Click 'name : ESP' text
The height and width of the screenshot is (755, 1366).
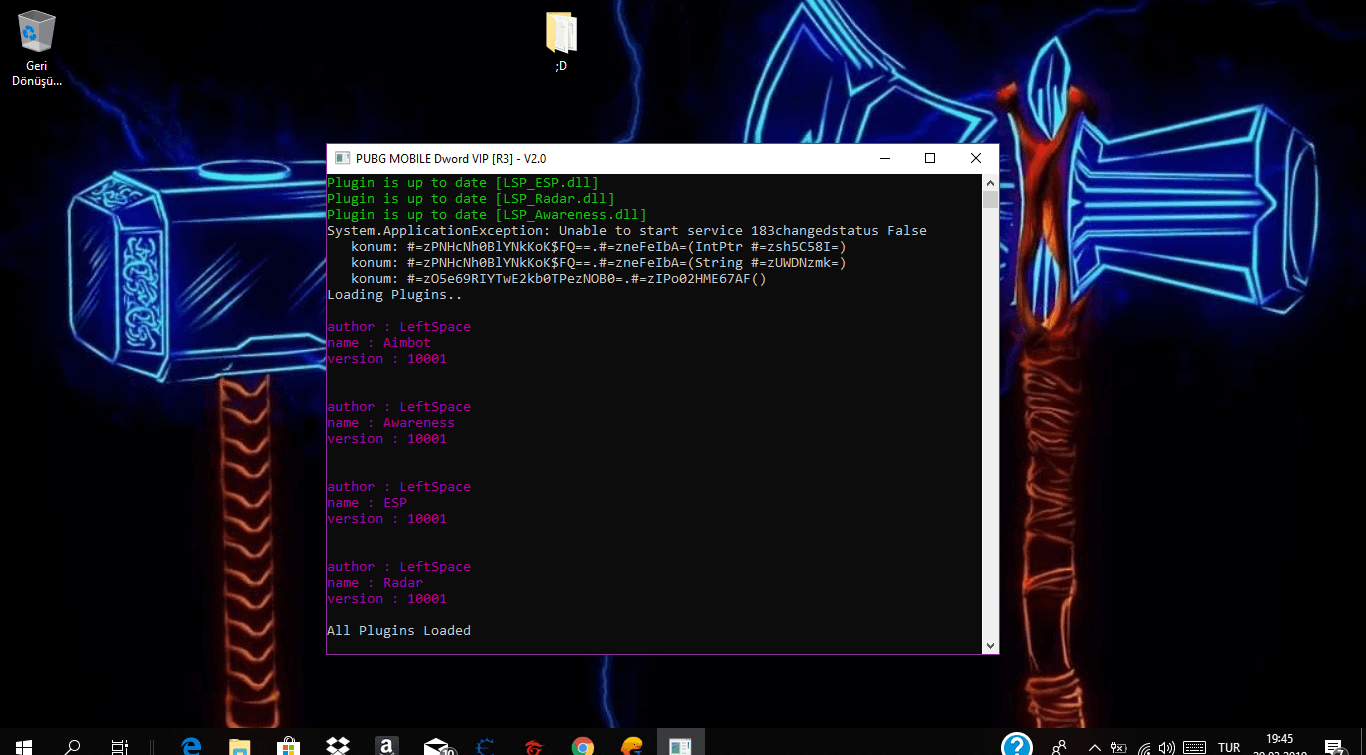tap(367, 503)
